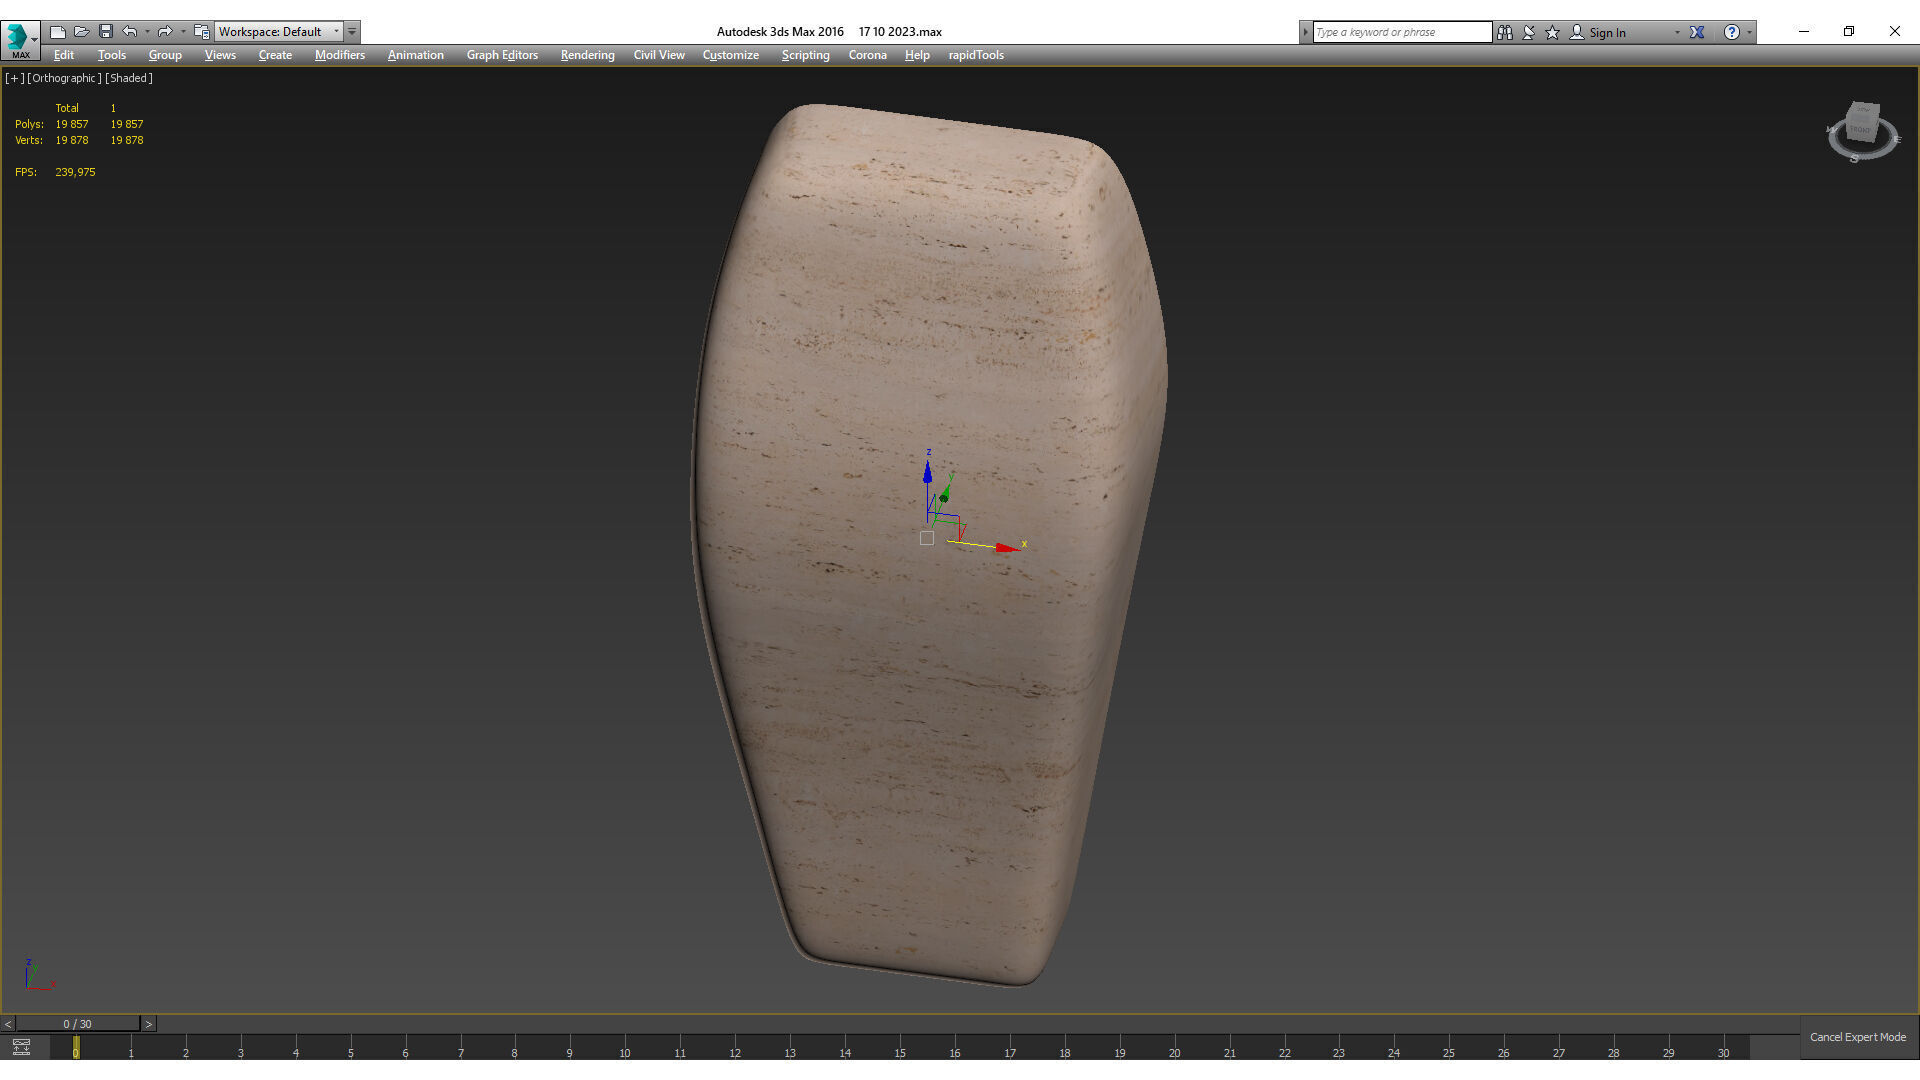The image size is (1920, 1080).
Task: Expand the search field arrow
Action: (x=1305, y=32)
